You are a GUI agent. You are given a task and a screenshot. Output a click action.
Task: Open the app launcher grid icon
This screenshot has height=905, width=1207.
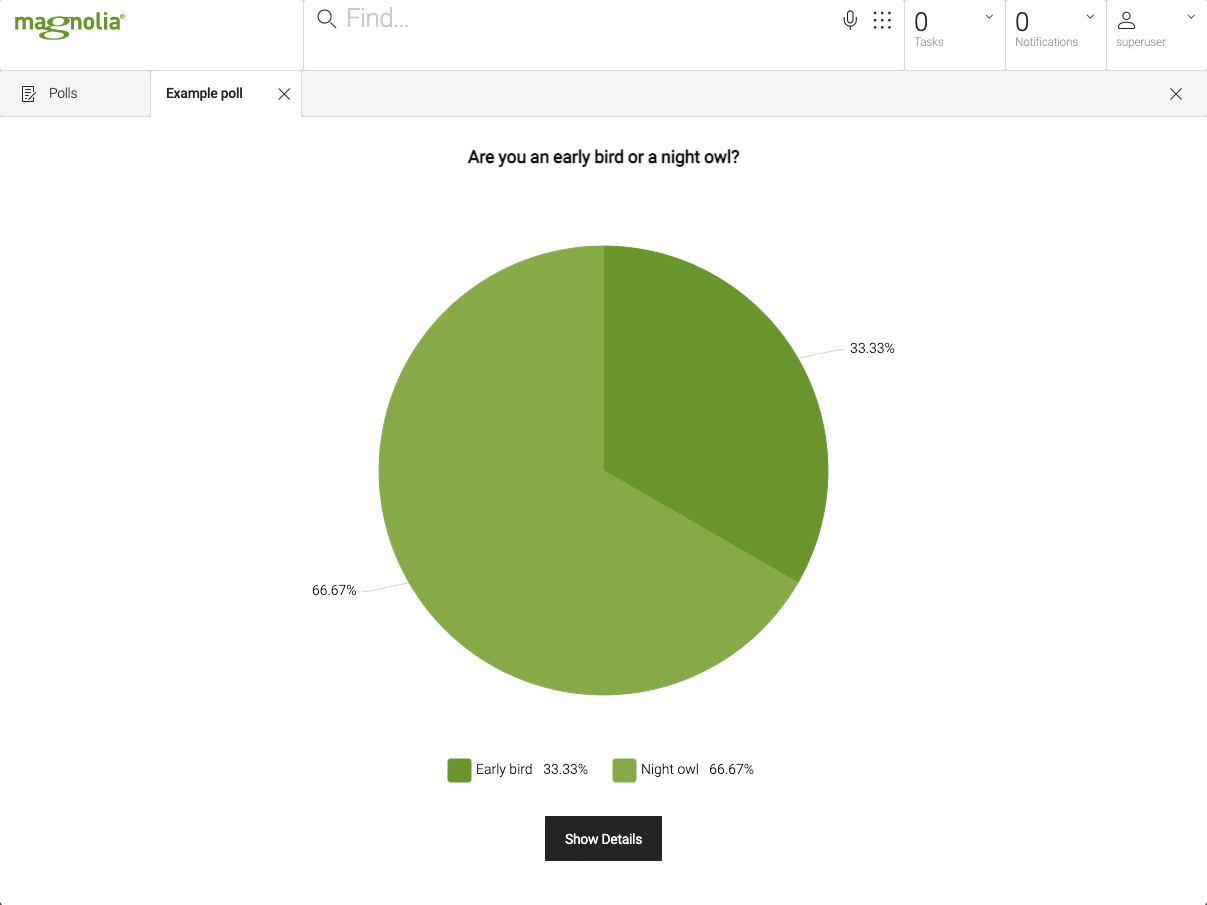pos(881,18)
